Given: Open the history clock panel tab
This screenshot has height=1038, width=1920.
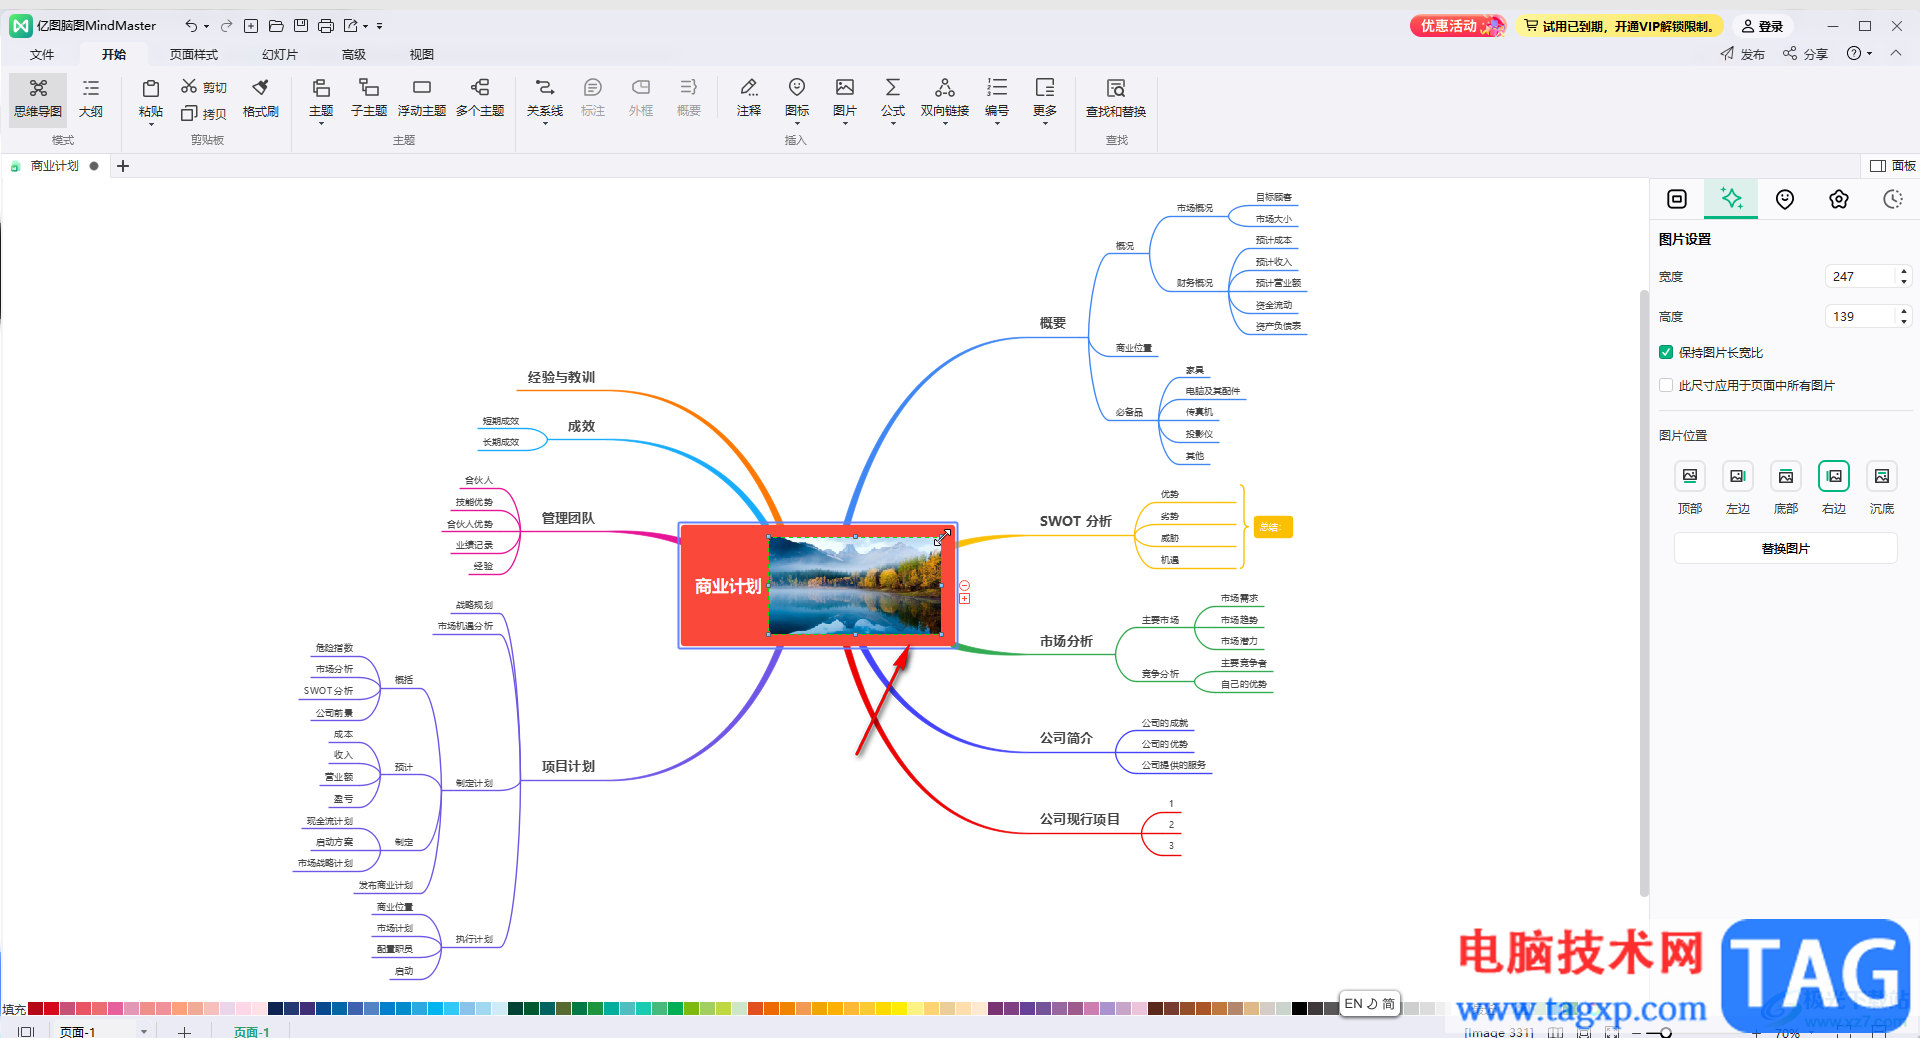Looking at the screenshot, I should click(x=1893, y=199).
